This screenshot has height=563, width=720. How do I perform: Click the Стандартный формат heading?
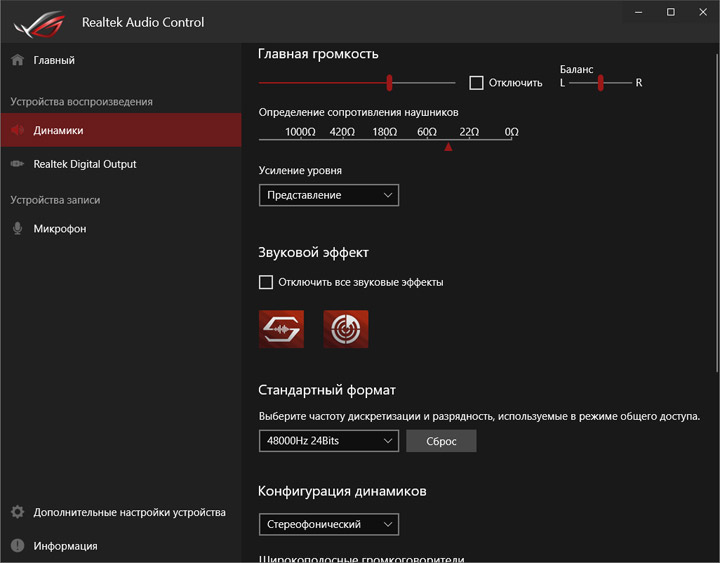tap(326, 390)
